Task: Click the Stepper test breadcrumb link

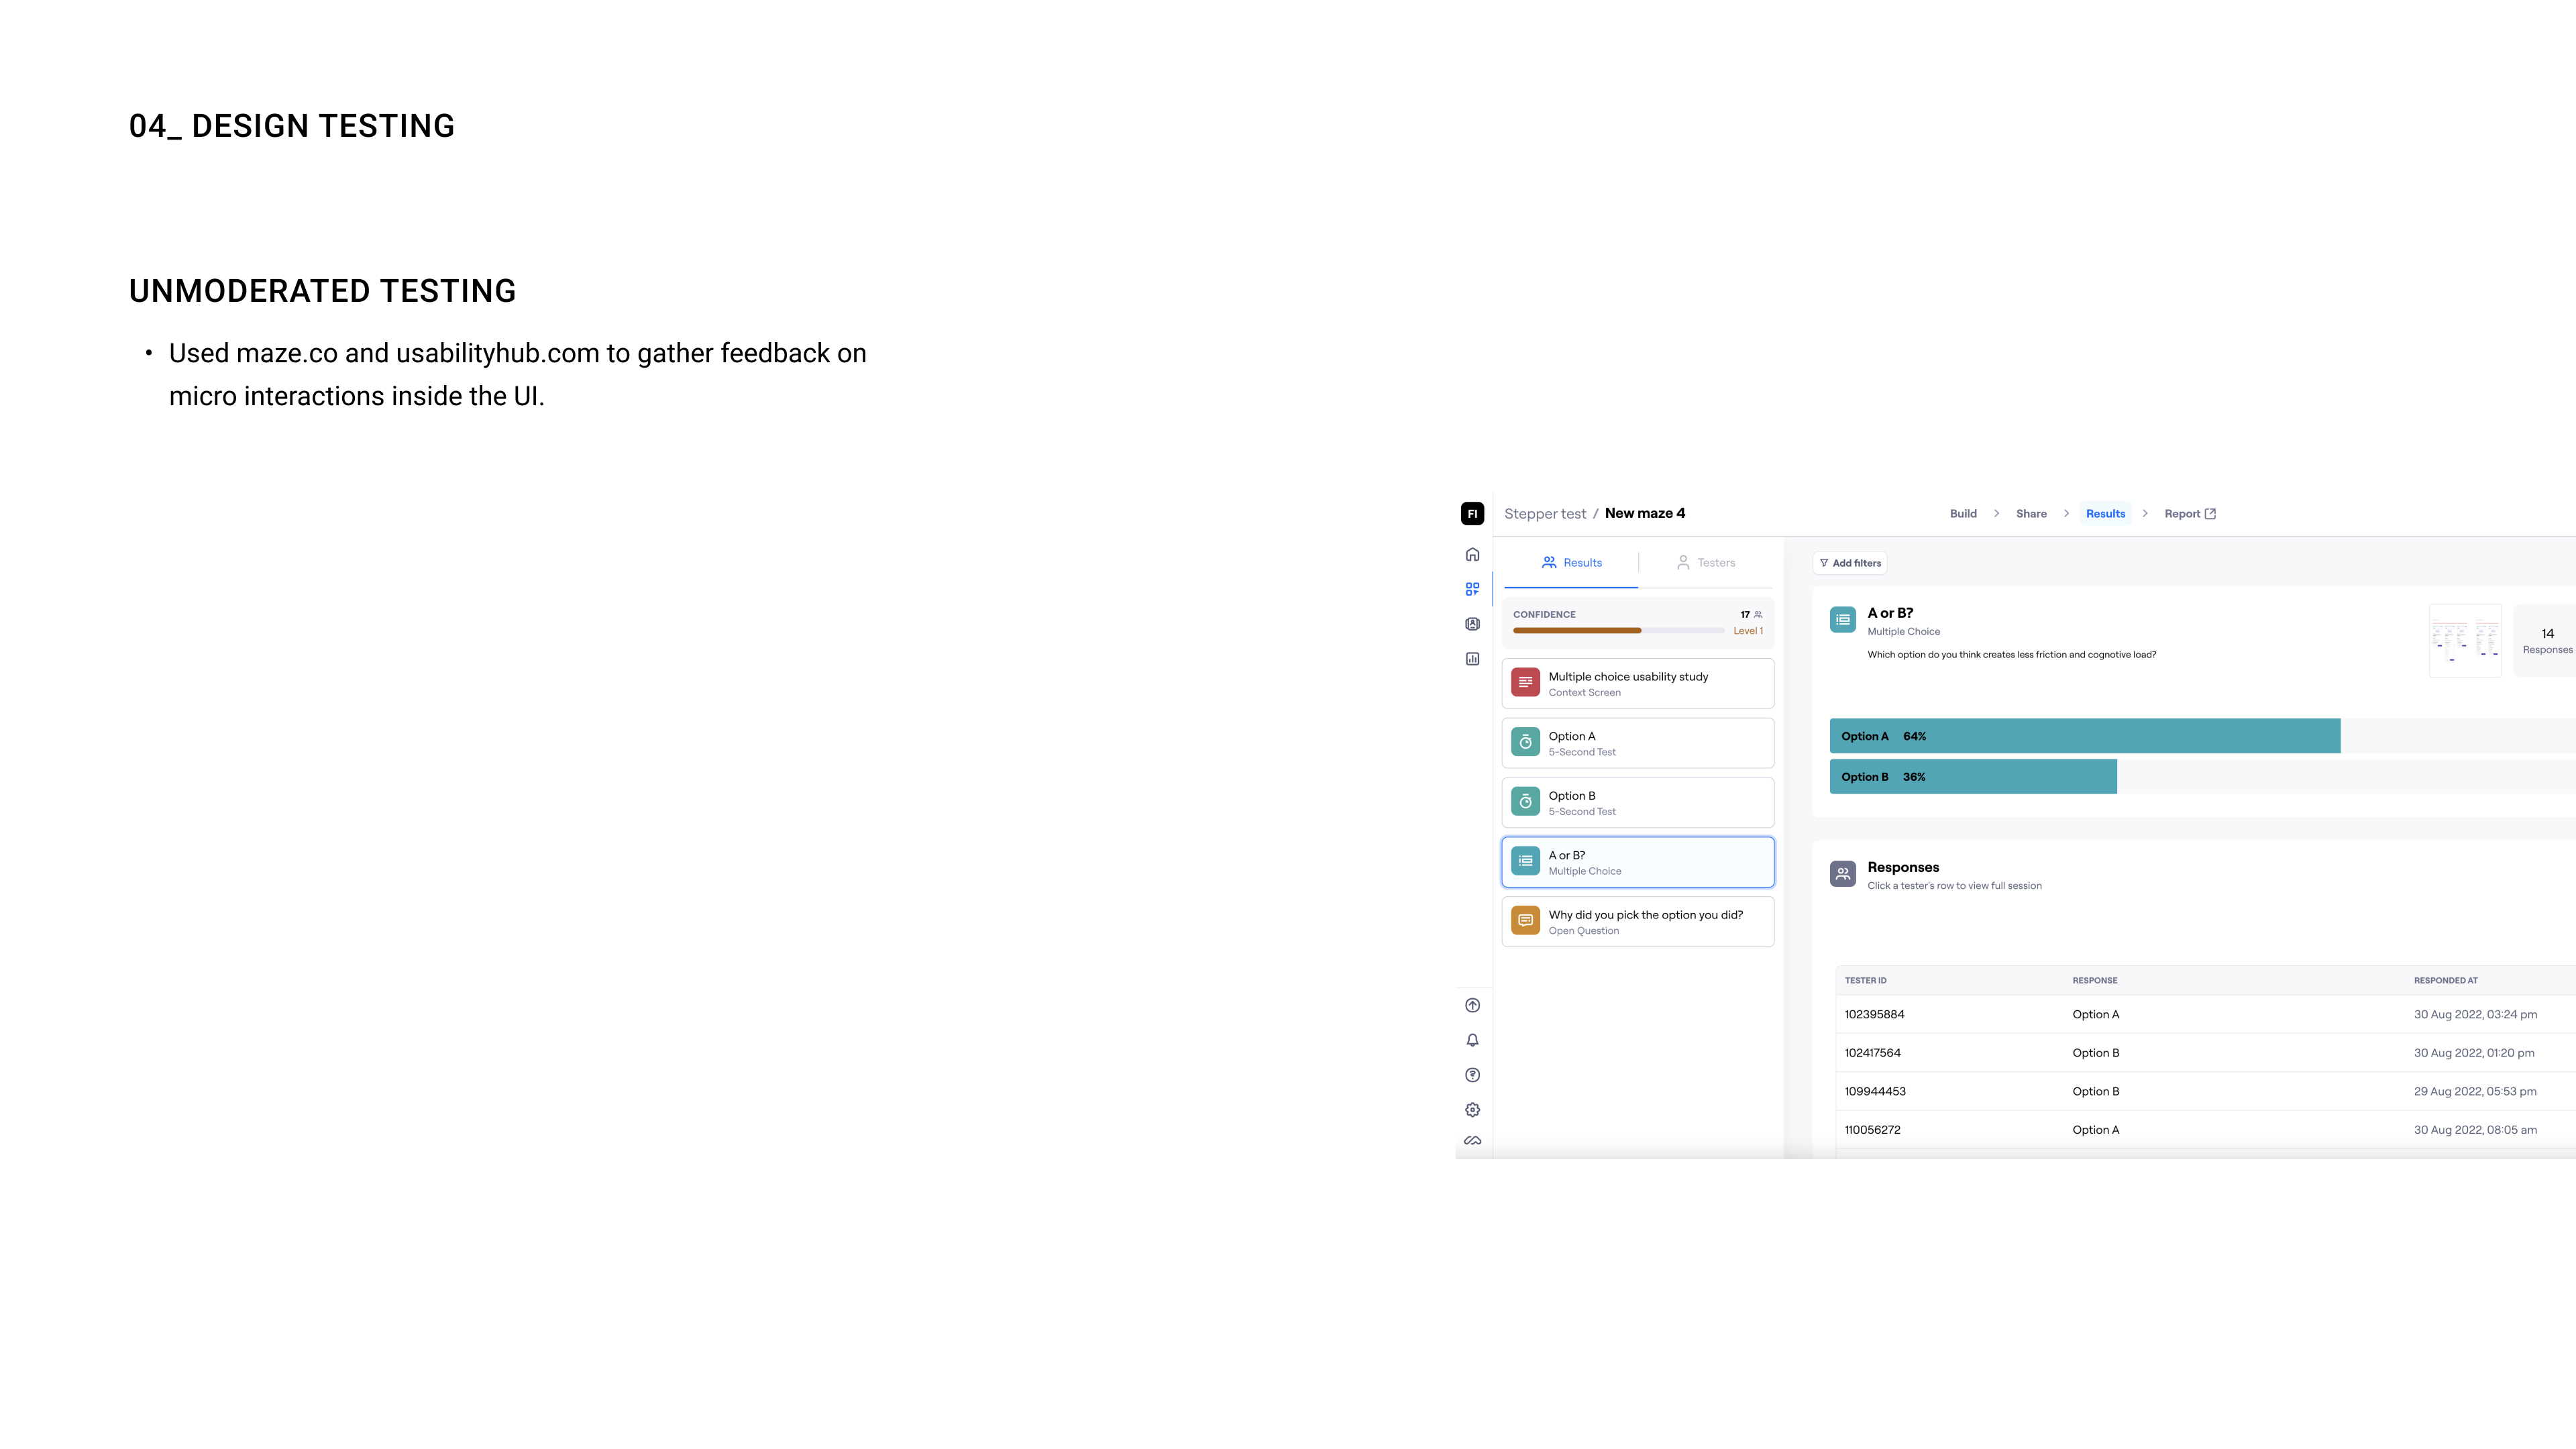Action: point(1545,514)
